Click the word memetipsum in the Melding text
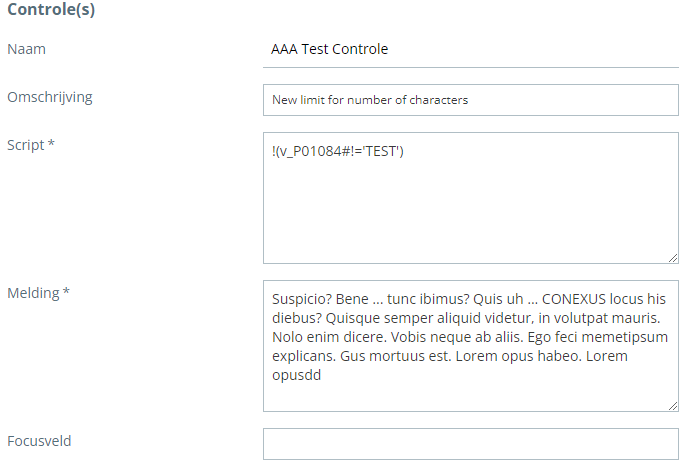Screen dimensions: 685x466 click(625, 336)
